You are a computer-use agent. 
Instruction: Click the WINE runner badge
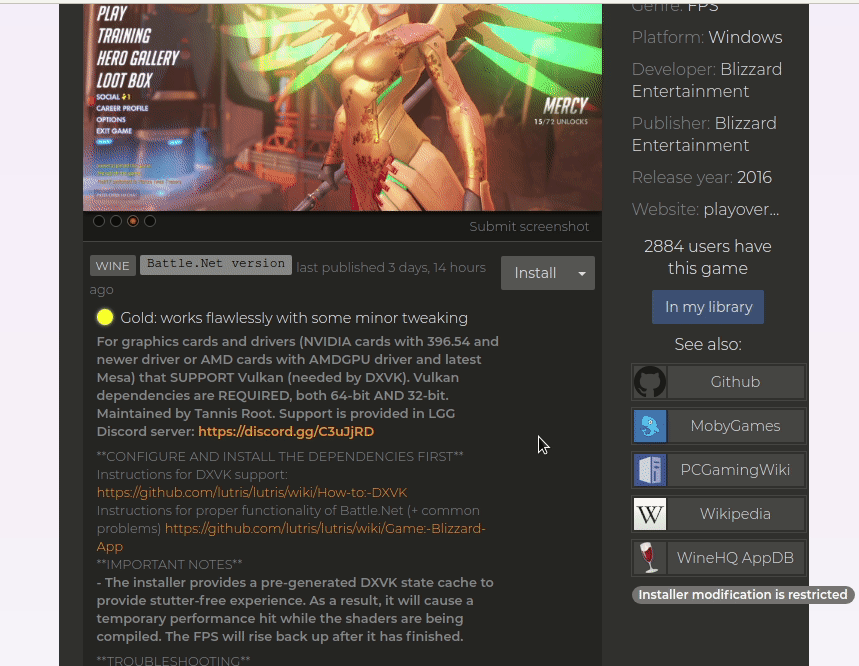(x=112, y=266)
